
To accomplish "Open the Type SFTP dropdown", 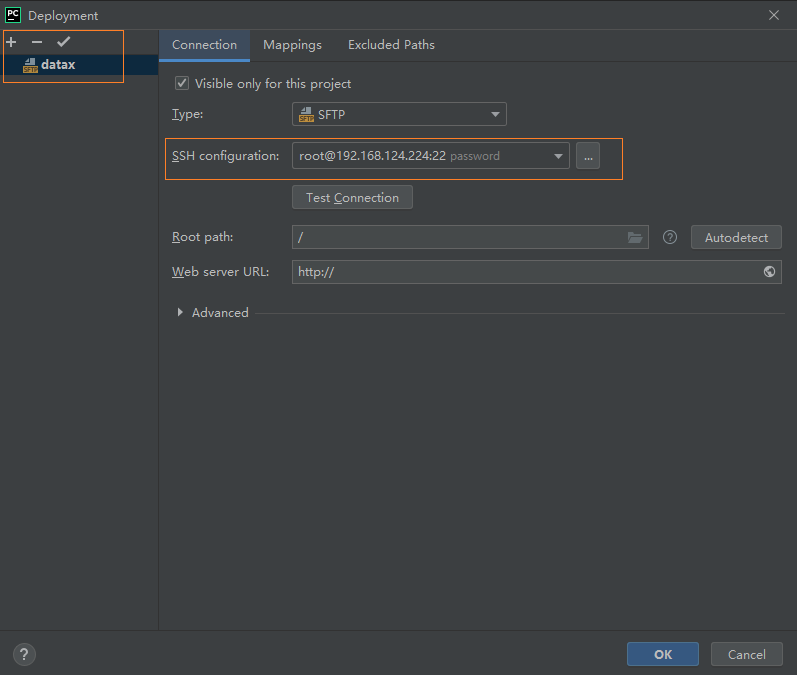I will pyautogui.click(x=399, y=114).
